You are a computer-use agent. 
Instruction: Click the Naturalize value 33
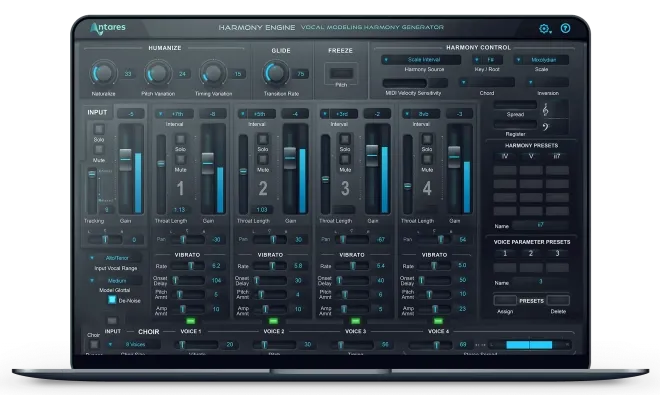(x=128, y=74)
